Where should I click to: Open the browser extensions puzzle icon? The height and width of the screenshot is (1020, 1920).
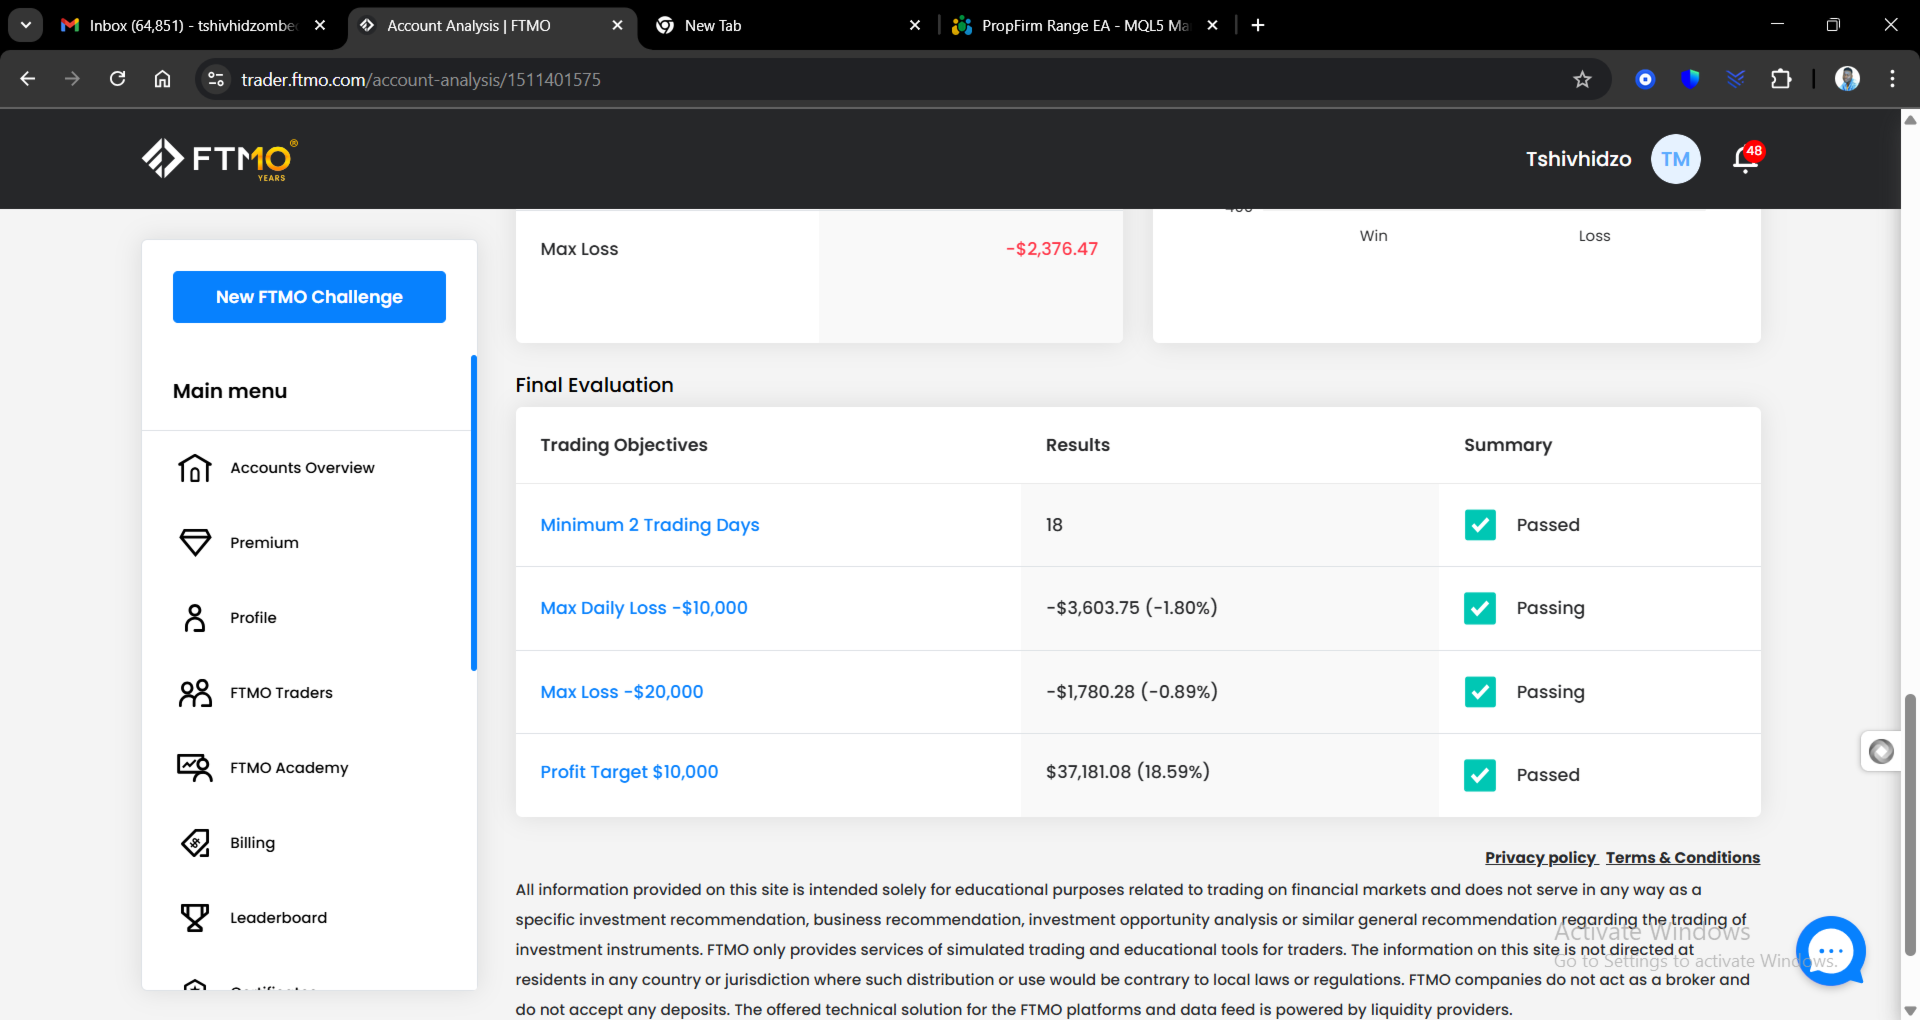(1781, 79)
